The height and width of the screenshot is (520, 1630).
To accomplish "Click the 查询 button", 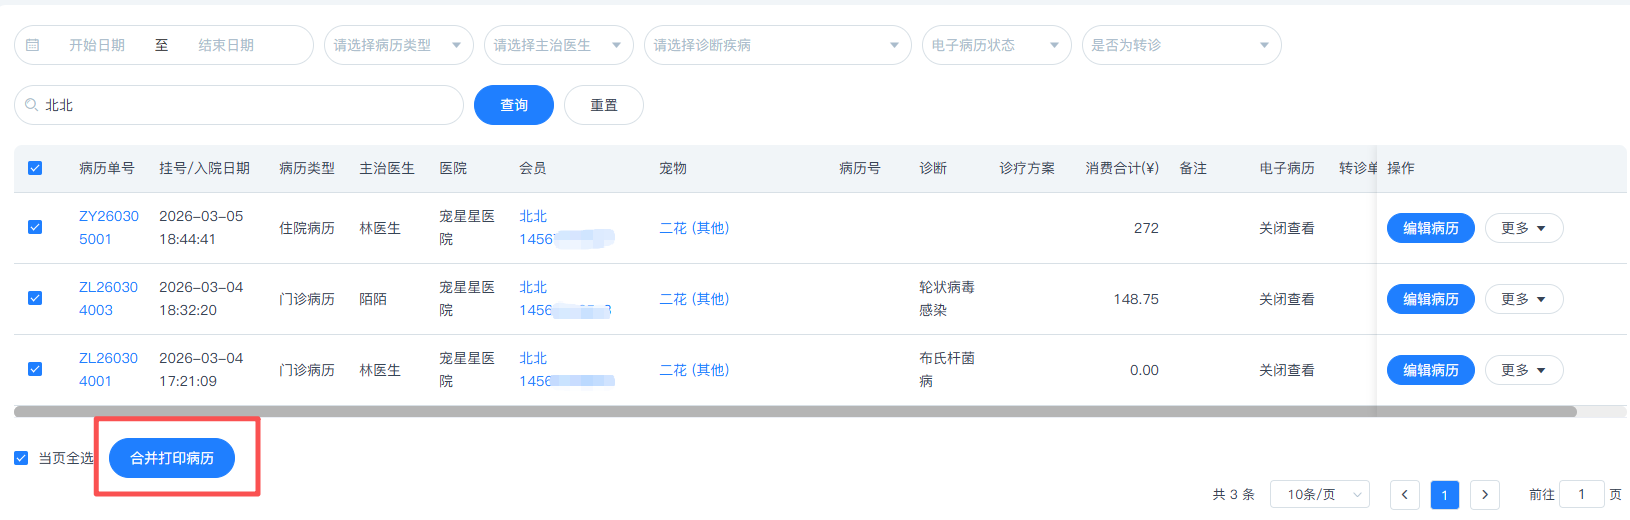I will pyautogui.click(x=513, y=105).
